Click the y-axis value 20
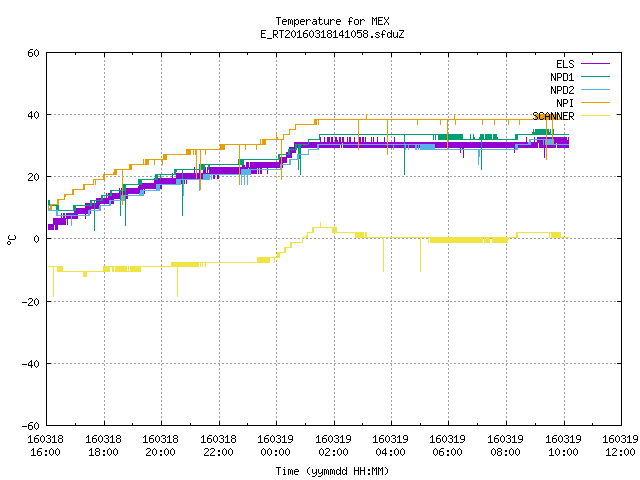The height and width of the screenshot is (480, 640). click(33, 177)
